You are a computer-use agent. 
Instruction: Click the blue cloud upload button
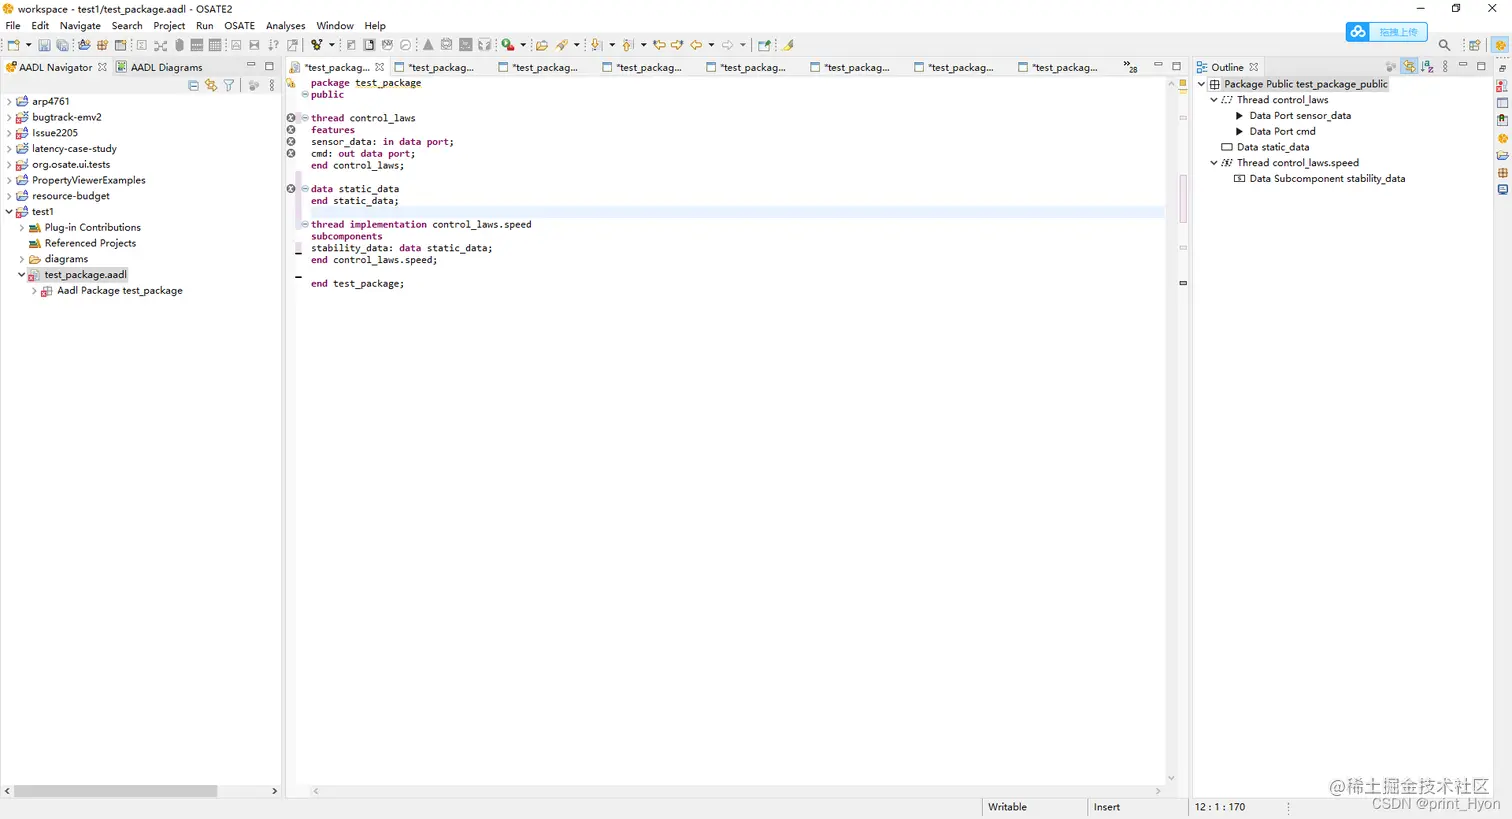[1386, 32]
